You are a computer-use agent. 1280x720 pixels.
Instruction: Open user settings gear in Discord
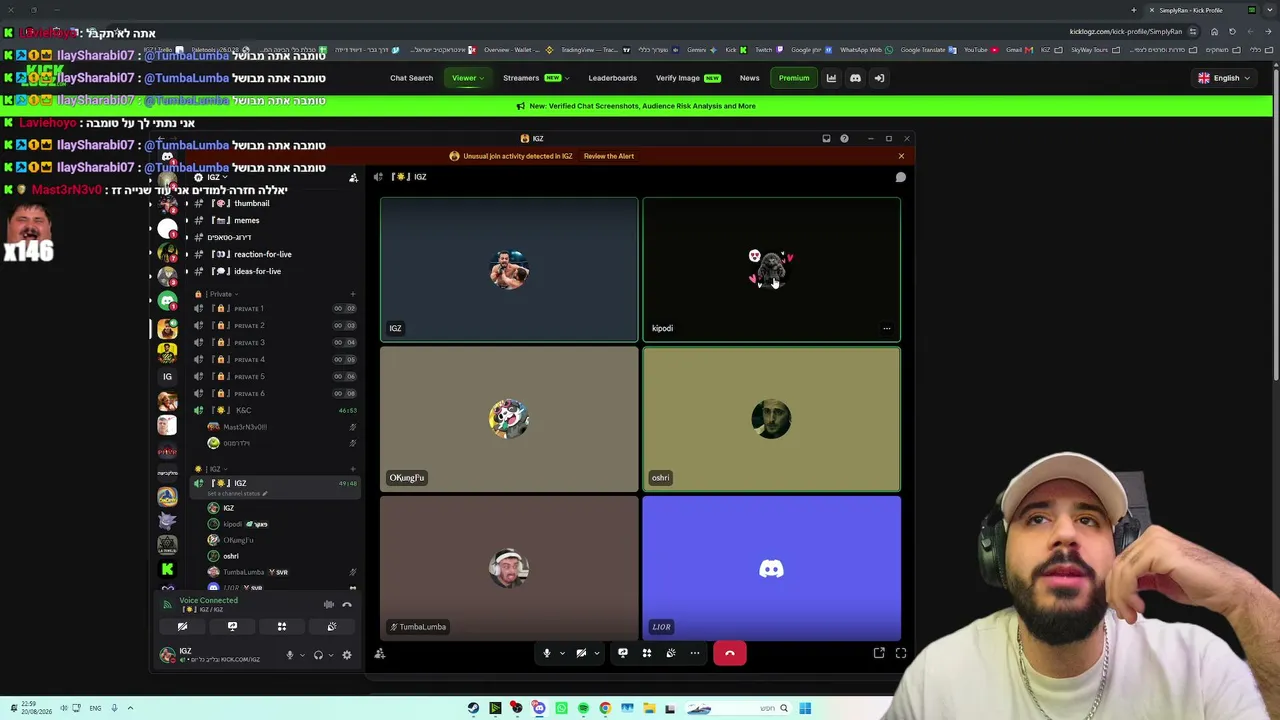pos(347,655)
